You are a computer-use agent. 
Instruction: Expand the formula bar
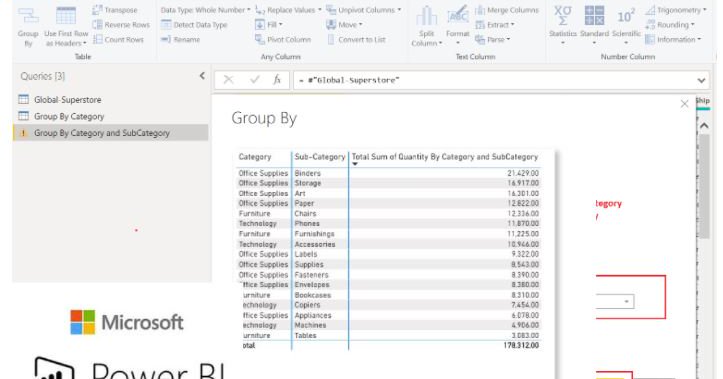[x=701, y=80]
